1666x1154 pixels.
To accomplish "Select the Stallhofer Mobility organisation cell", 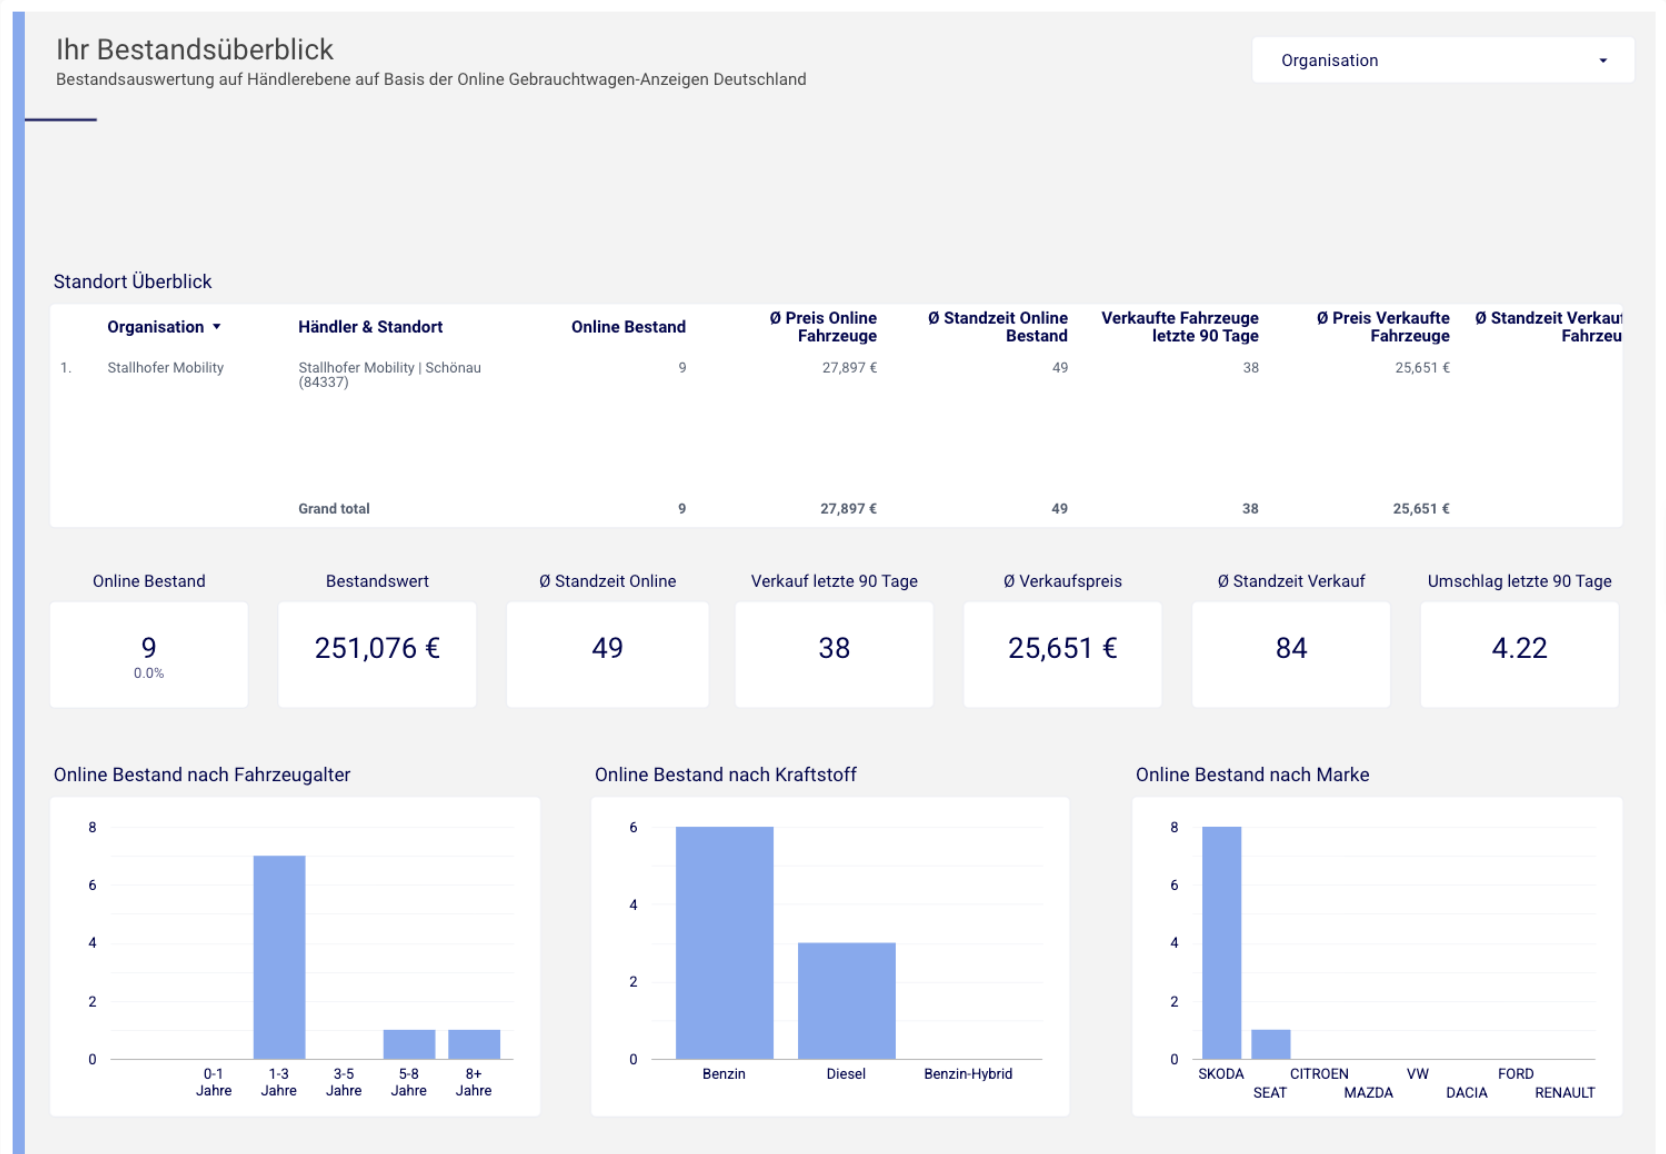I will click(x=165, y=368).
